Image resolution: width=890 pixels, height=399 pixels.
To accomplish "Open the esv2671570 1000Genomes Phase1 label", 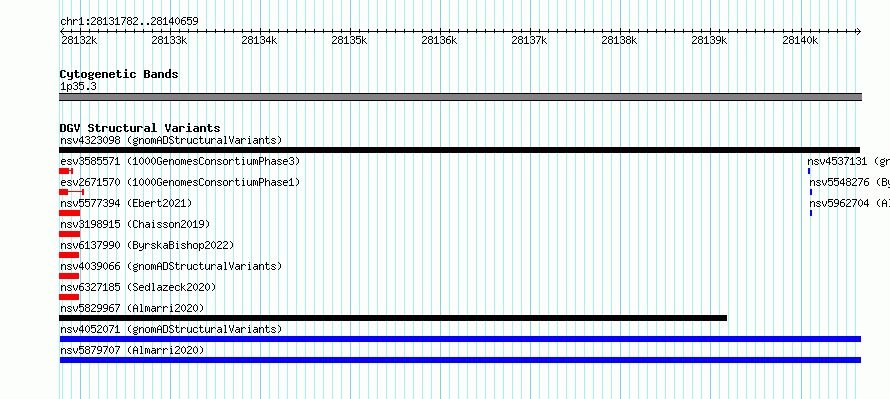I will [180, 182].
